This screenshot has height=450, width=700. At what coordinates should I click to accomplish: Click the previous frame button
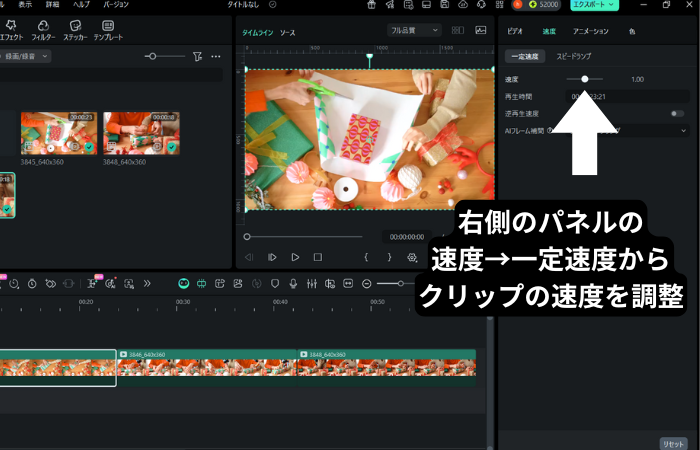[x=249, y=257]
